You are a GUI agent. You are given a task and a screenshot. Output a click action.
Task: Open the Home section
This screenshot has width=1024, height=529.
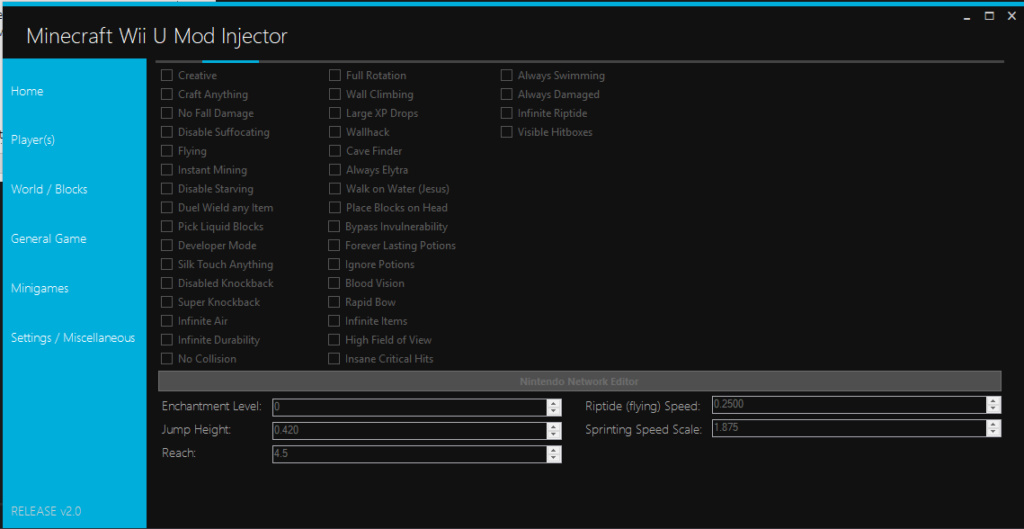pyautogui.click(x=27, y=91)
